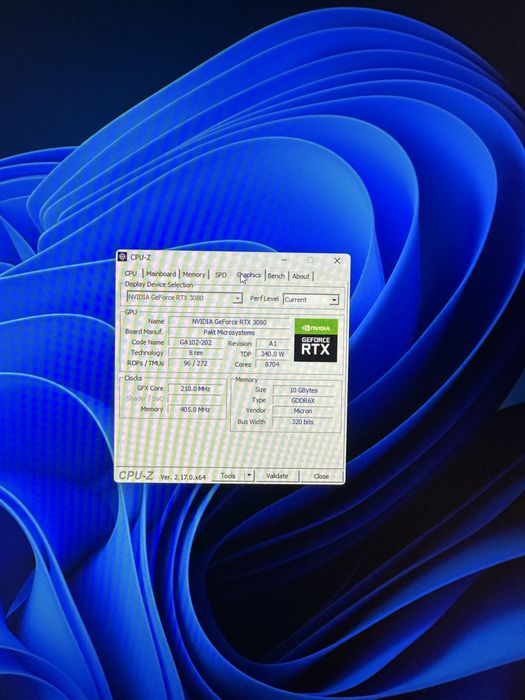This screenshot has width=525, height=700.
Task: Open the About tab
Action: [301, 276]
